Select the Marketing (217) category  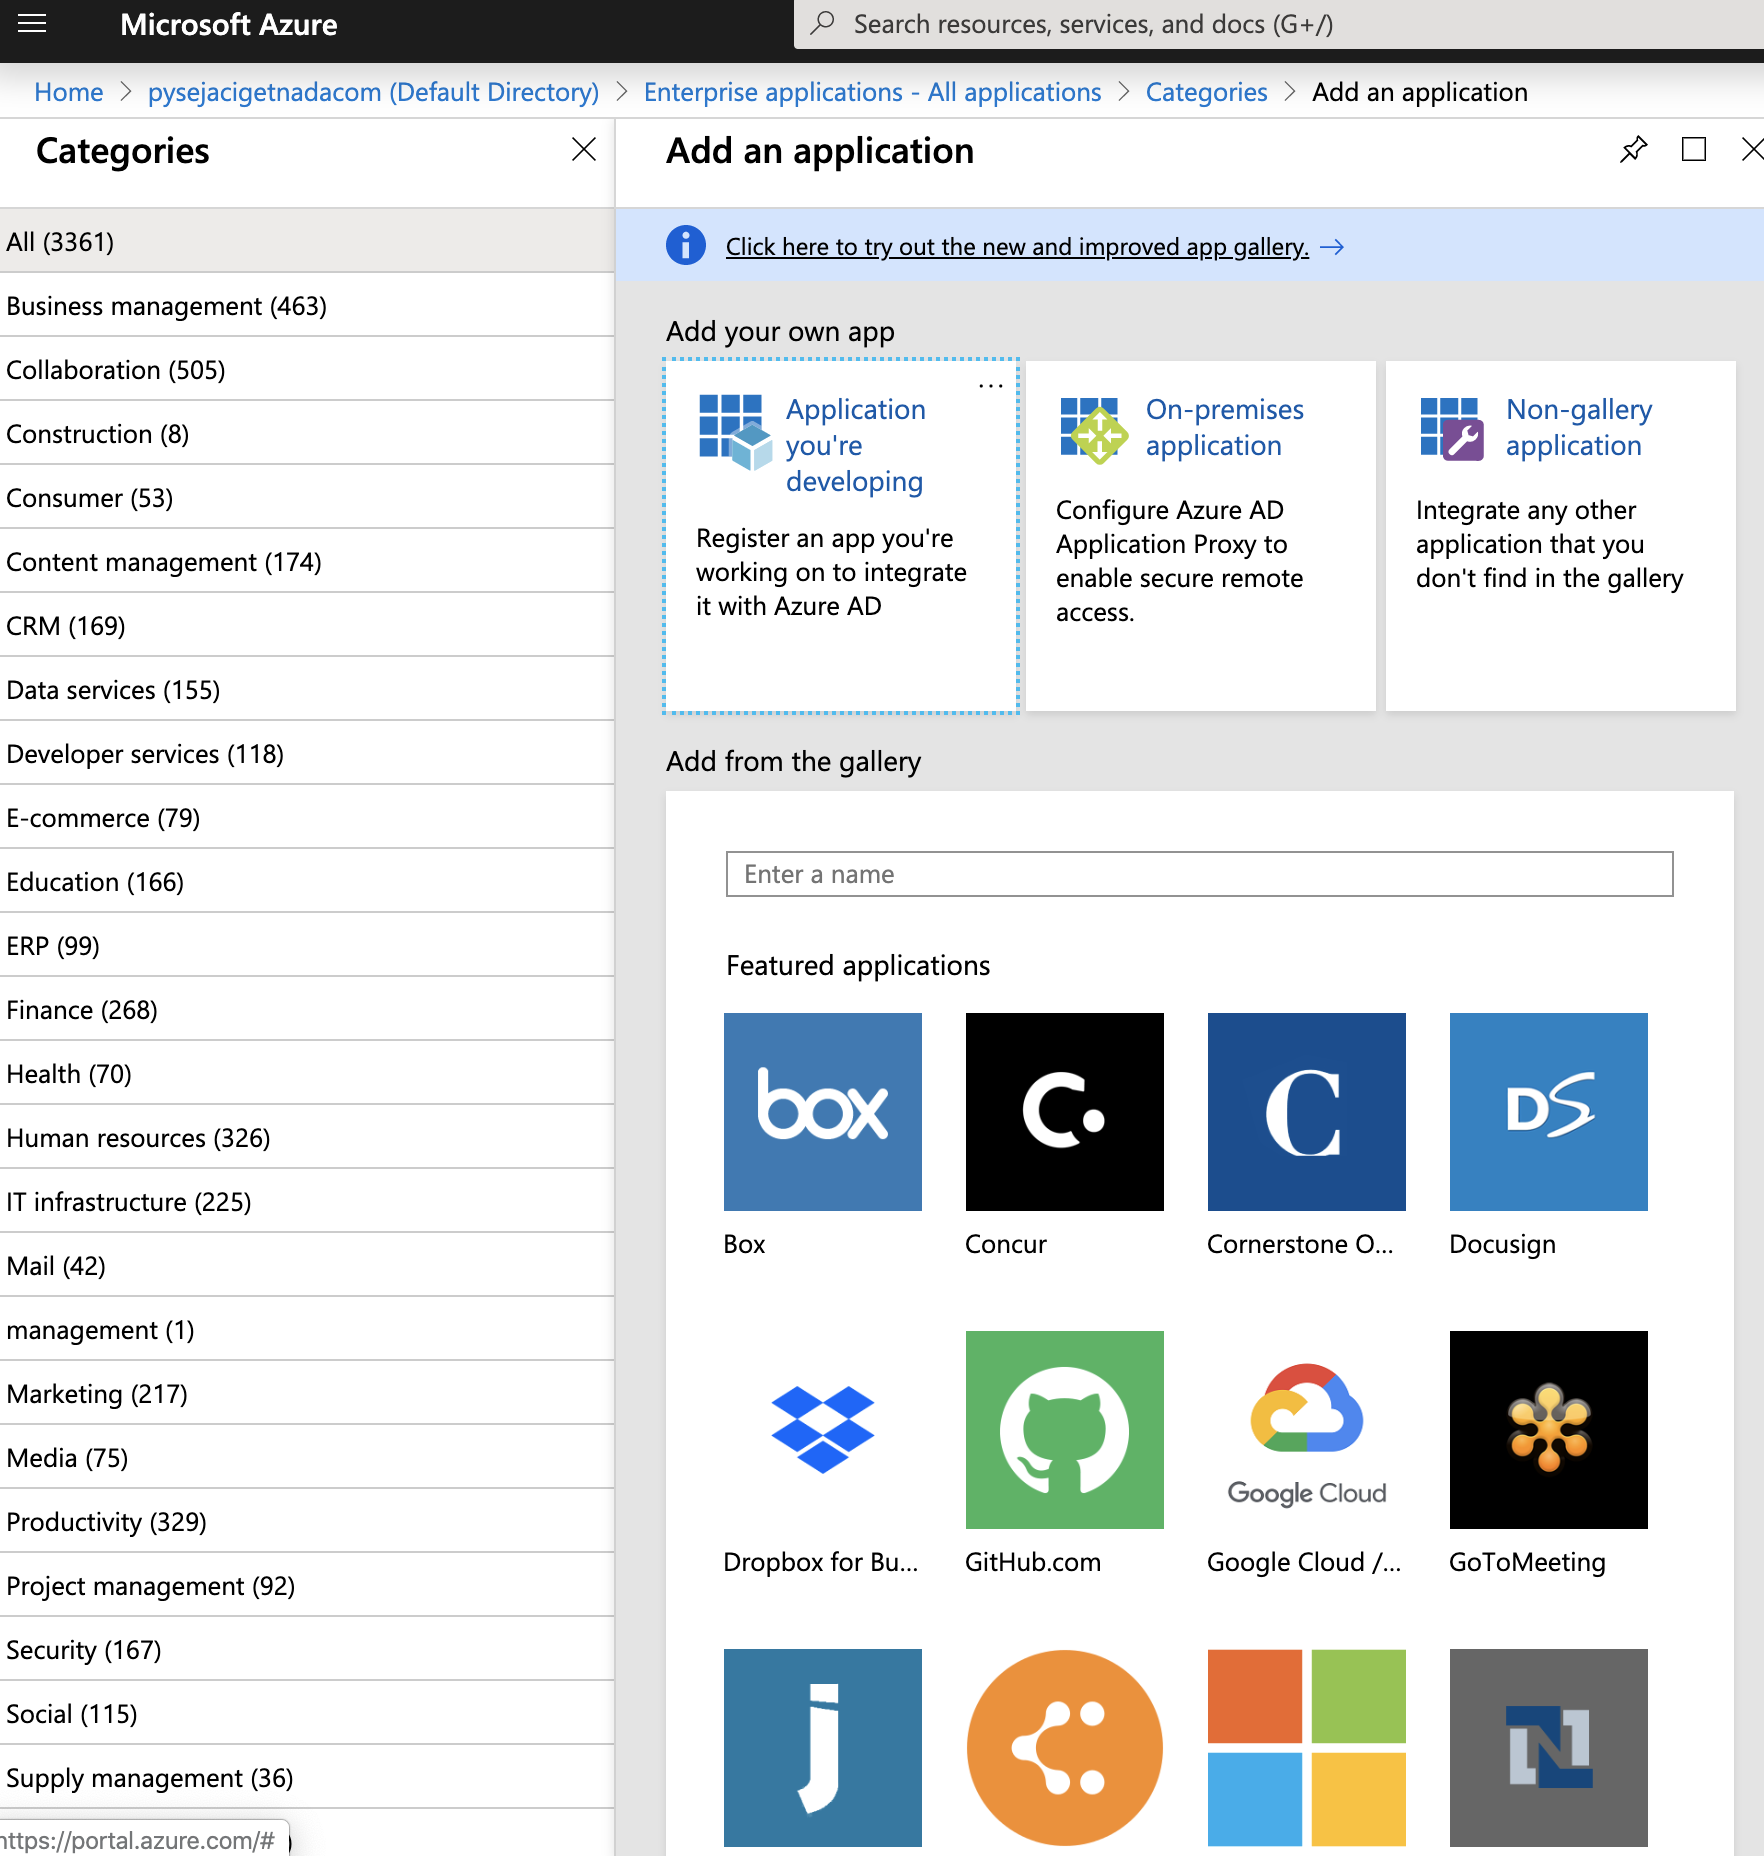[307, 1394]
